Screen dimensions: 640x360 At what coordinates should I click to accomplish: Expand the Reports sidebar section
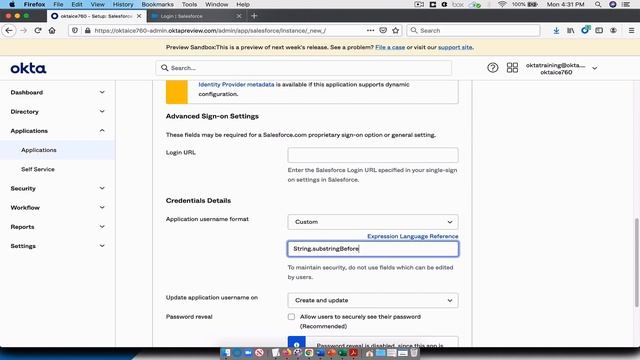57,227
